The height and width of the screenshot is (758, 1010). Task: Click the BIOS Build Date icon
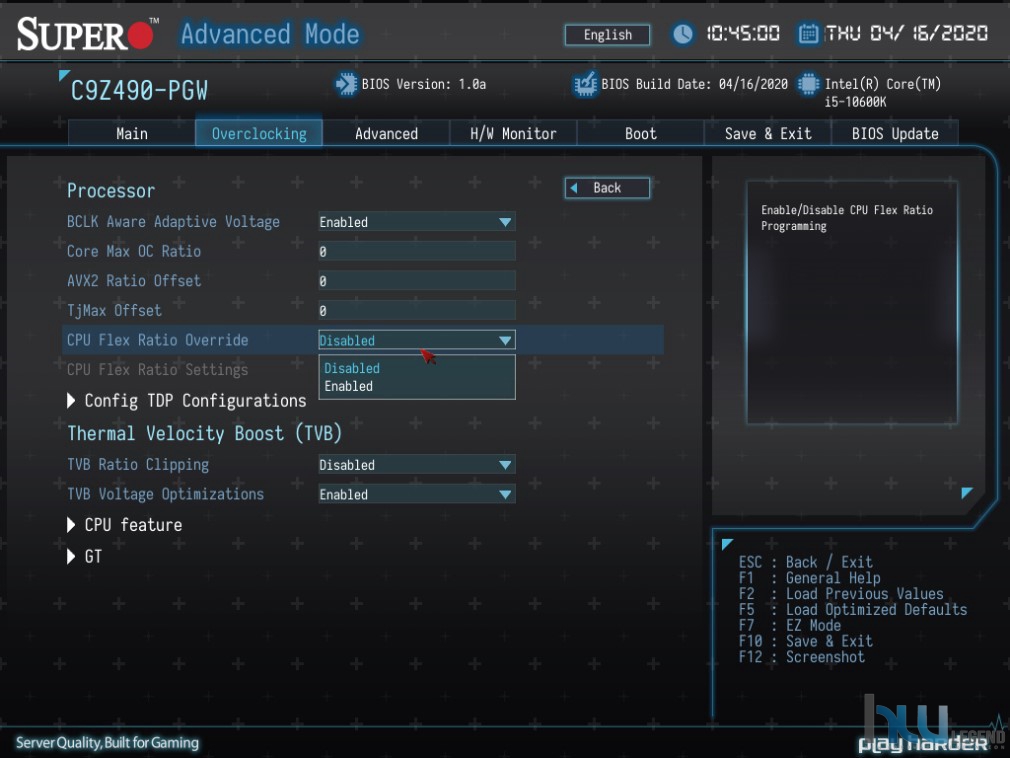pyautogui.click(x=585, y=84)
